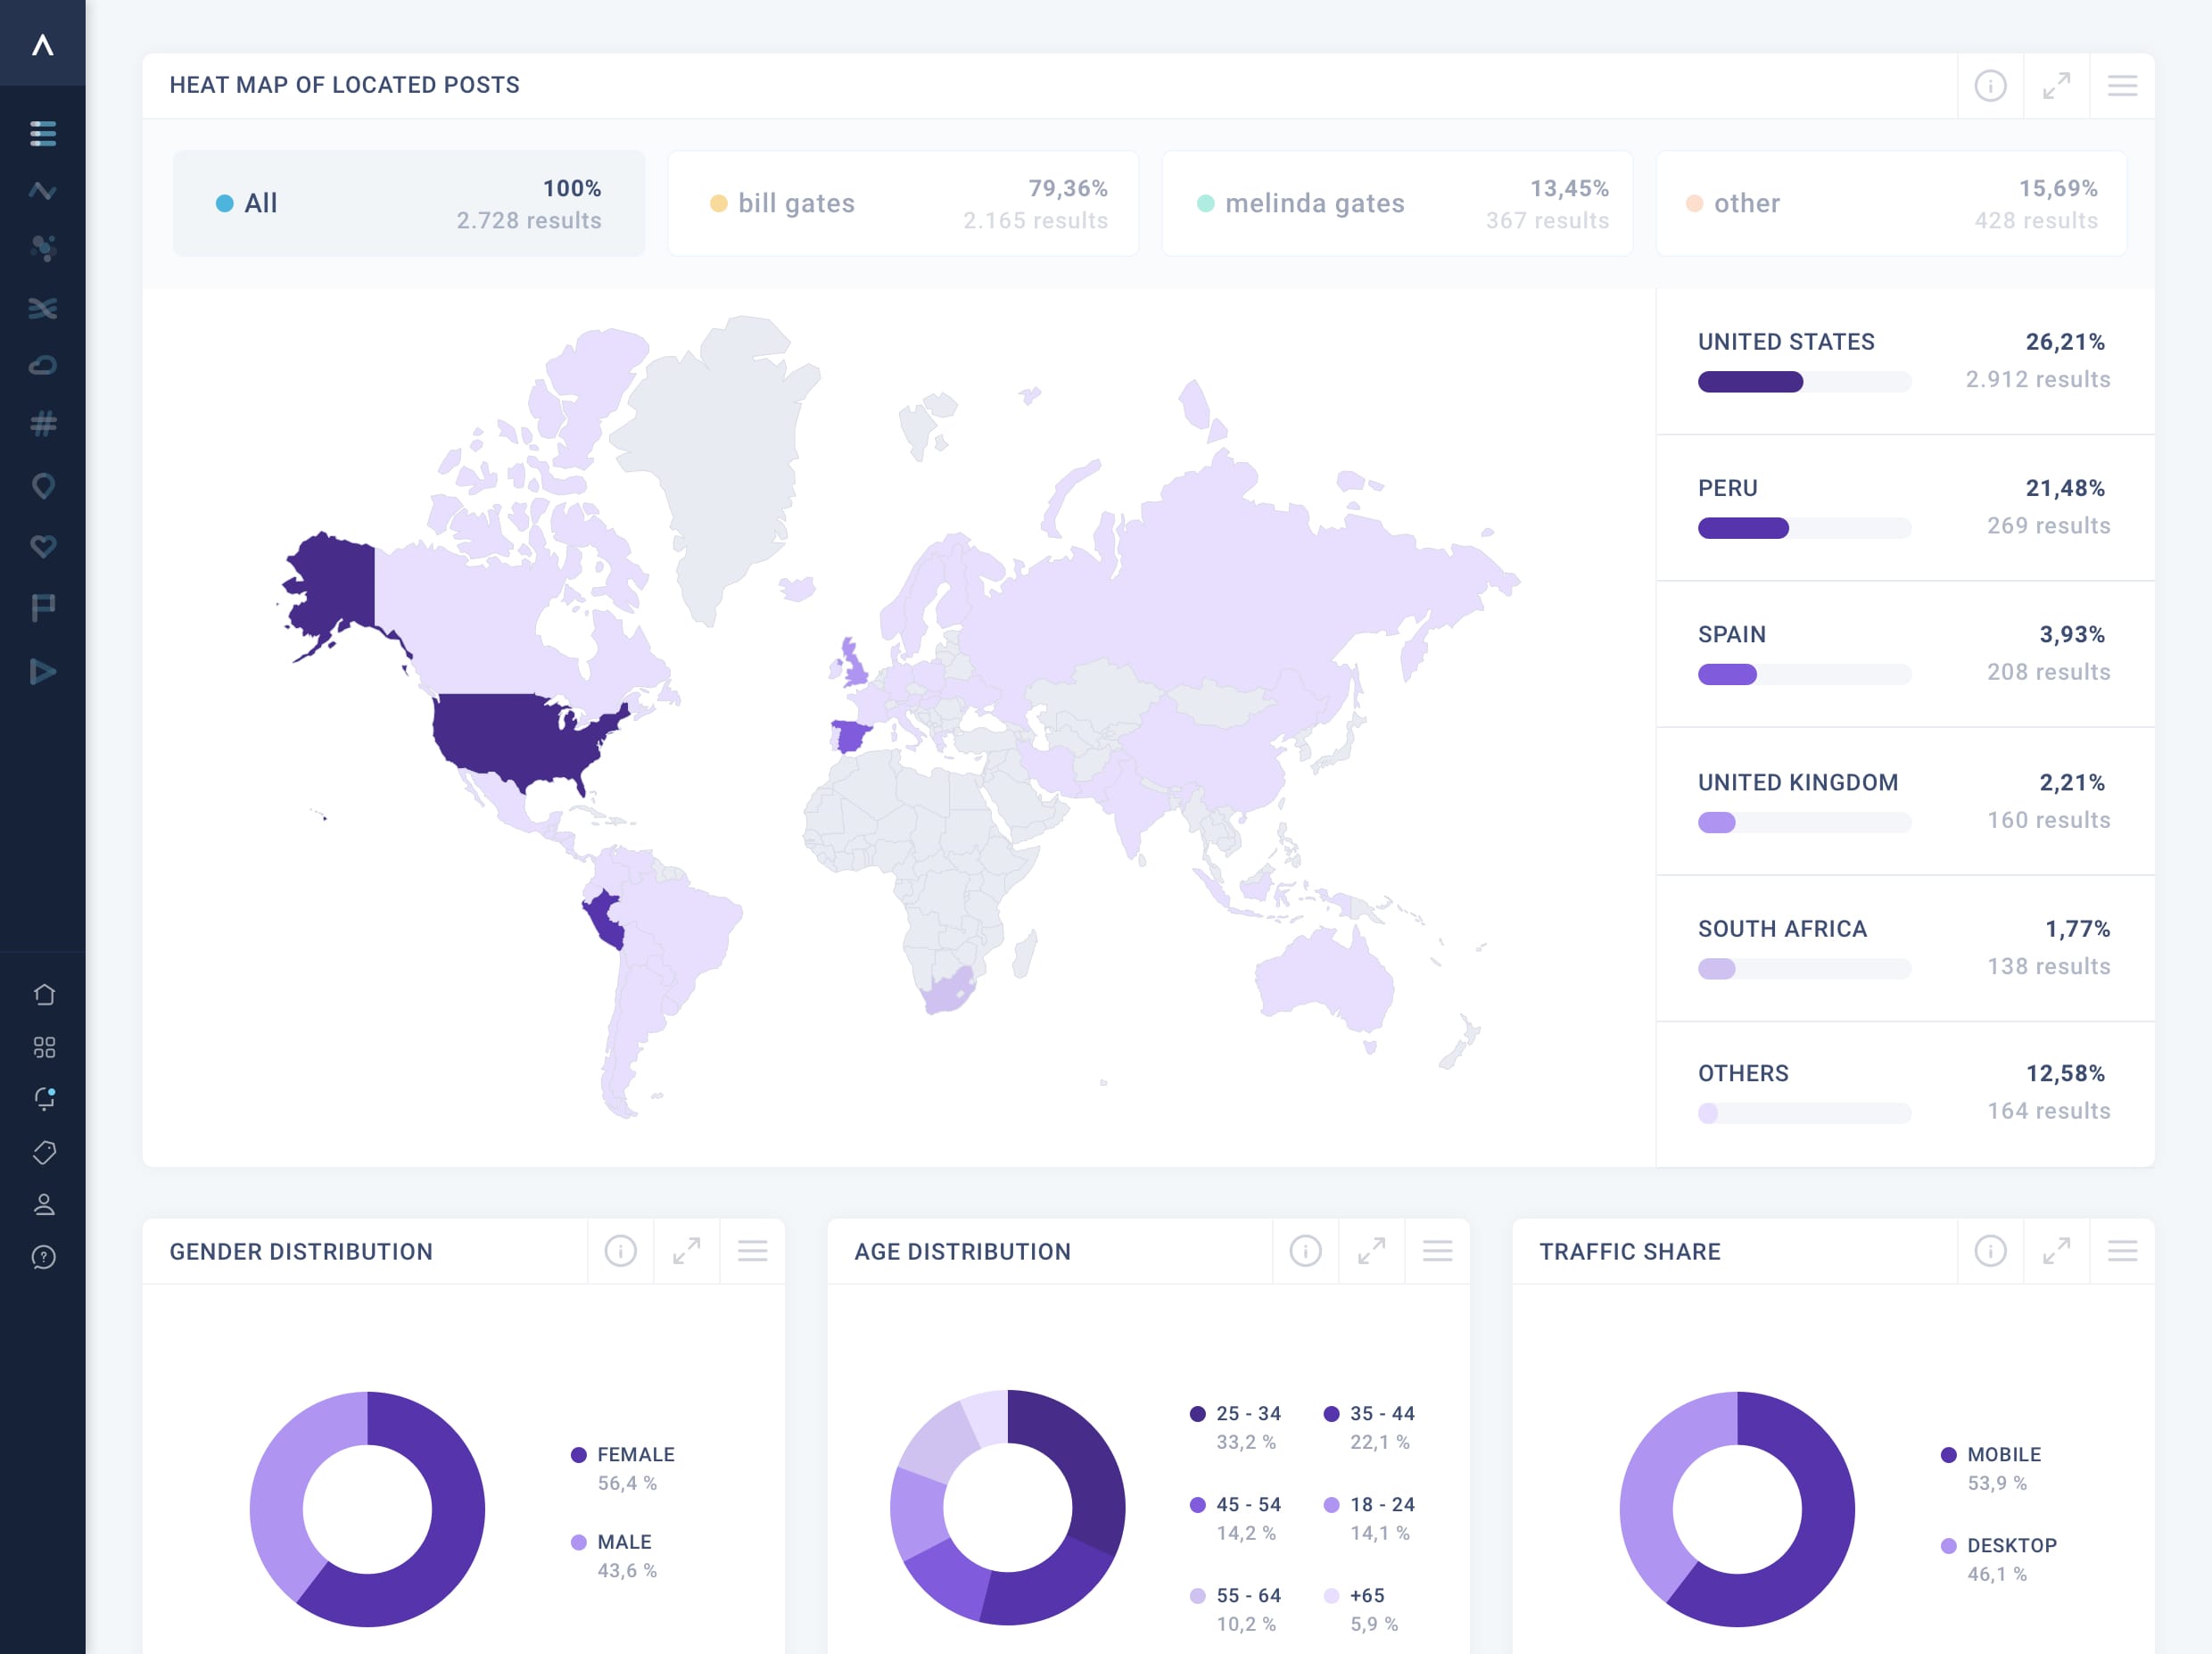
Task: Open the Age Distribution options menu
Action: (x=1438, y=1251)
